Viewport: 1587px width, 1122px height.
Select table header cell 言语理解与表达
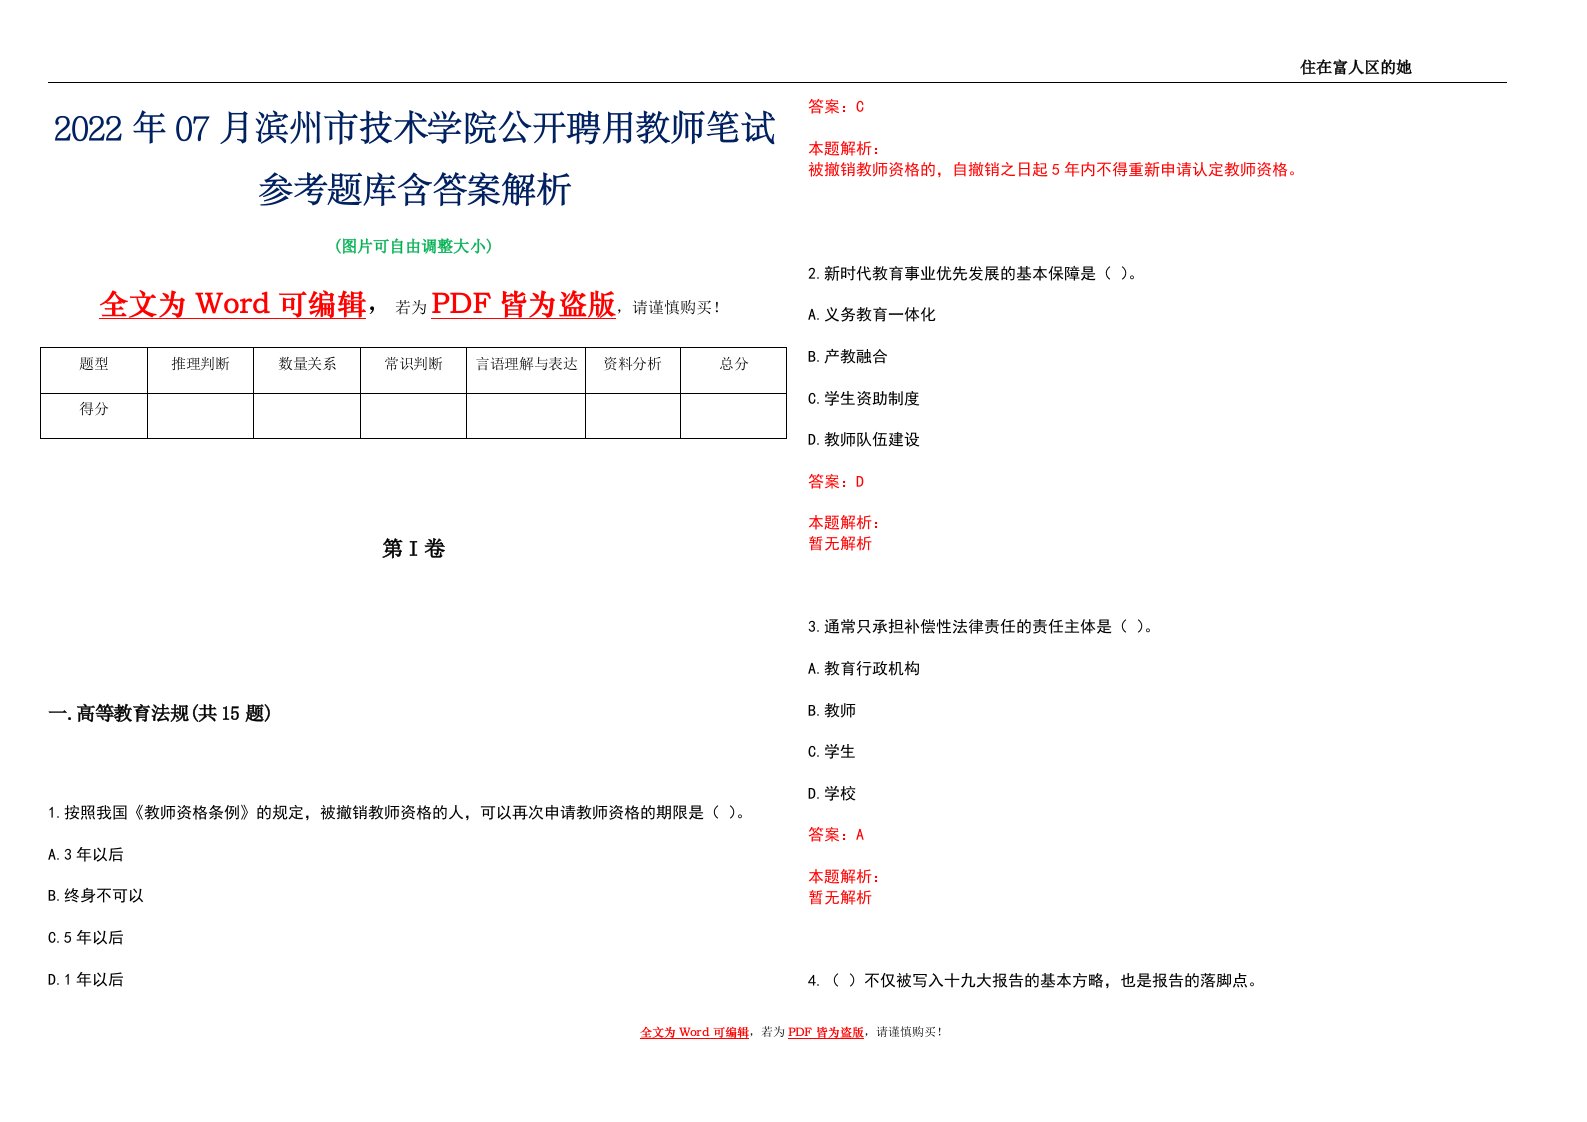pyautogui.click(x=526, y=370)
